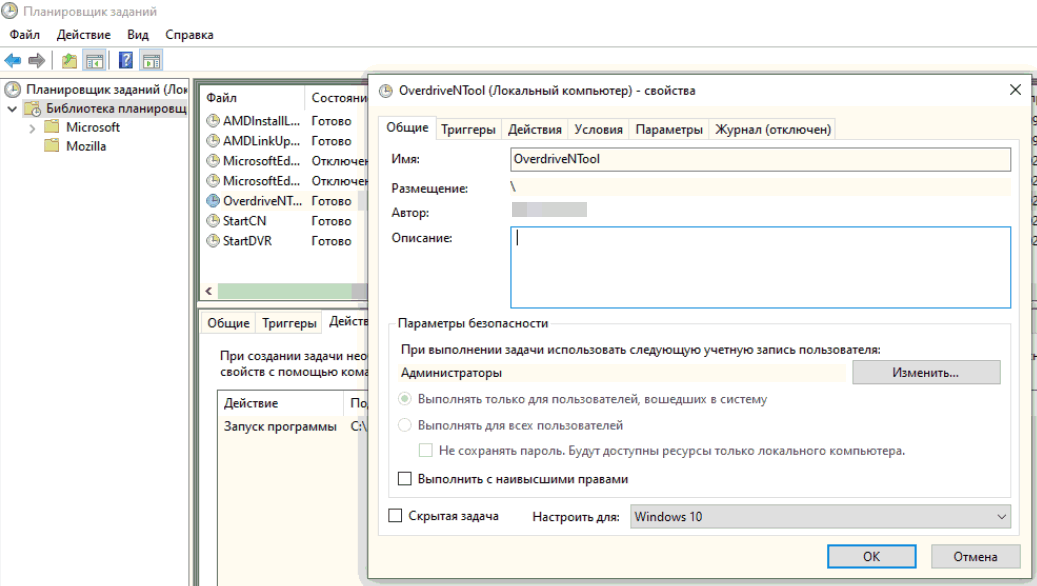Select the AMDLinkUp... task row name
The image size is (1037, 586).
point(261,141)
